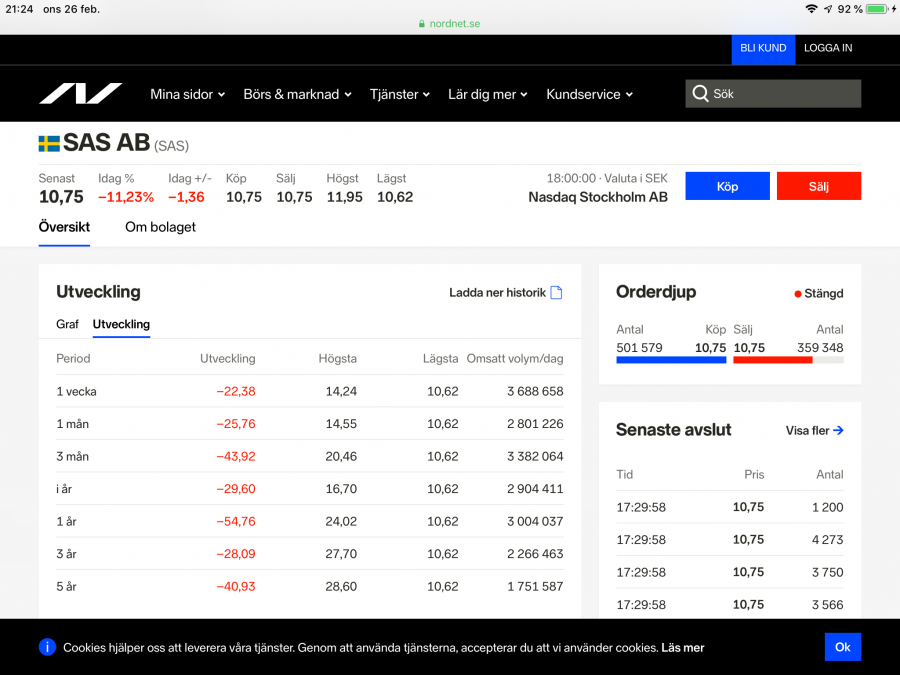Click the arrow next to Visa fler
Viewport: 900px width, 675px height.
[x=838, y=431]
